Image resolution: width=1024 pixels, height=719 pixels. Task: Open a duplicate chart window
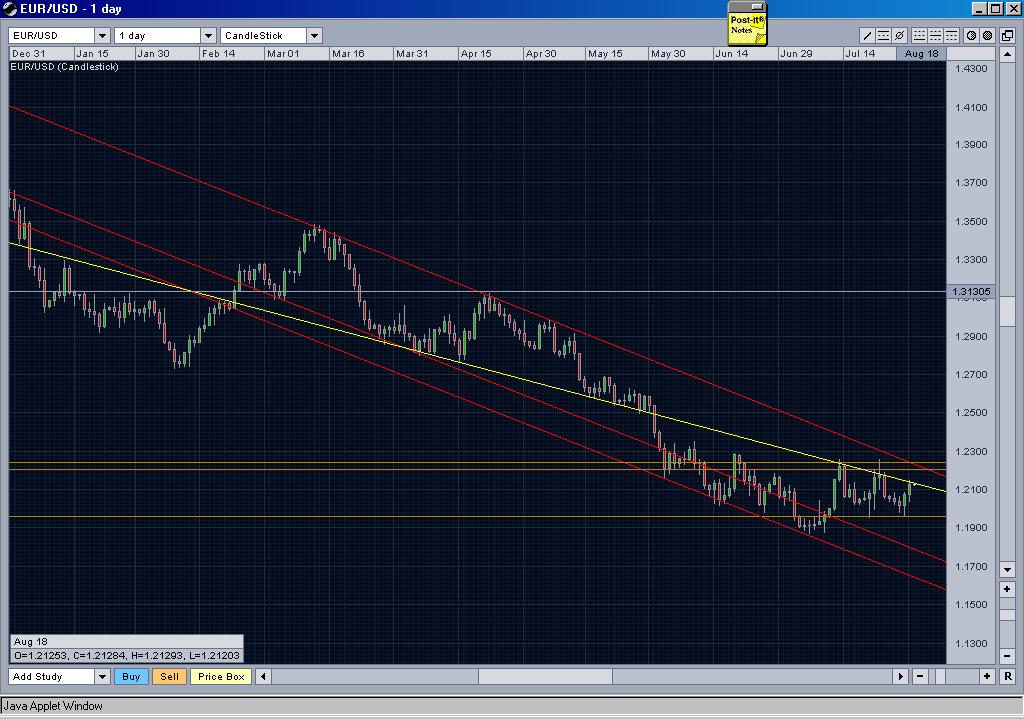[1007, 35]
